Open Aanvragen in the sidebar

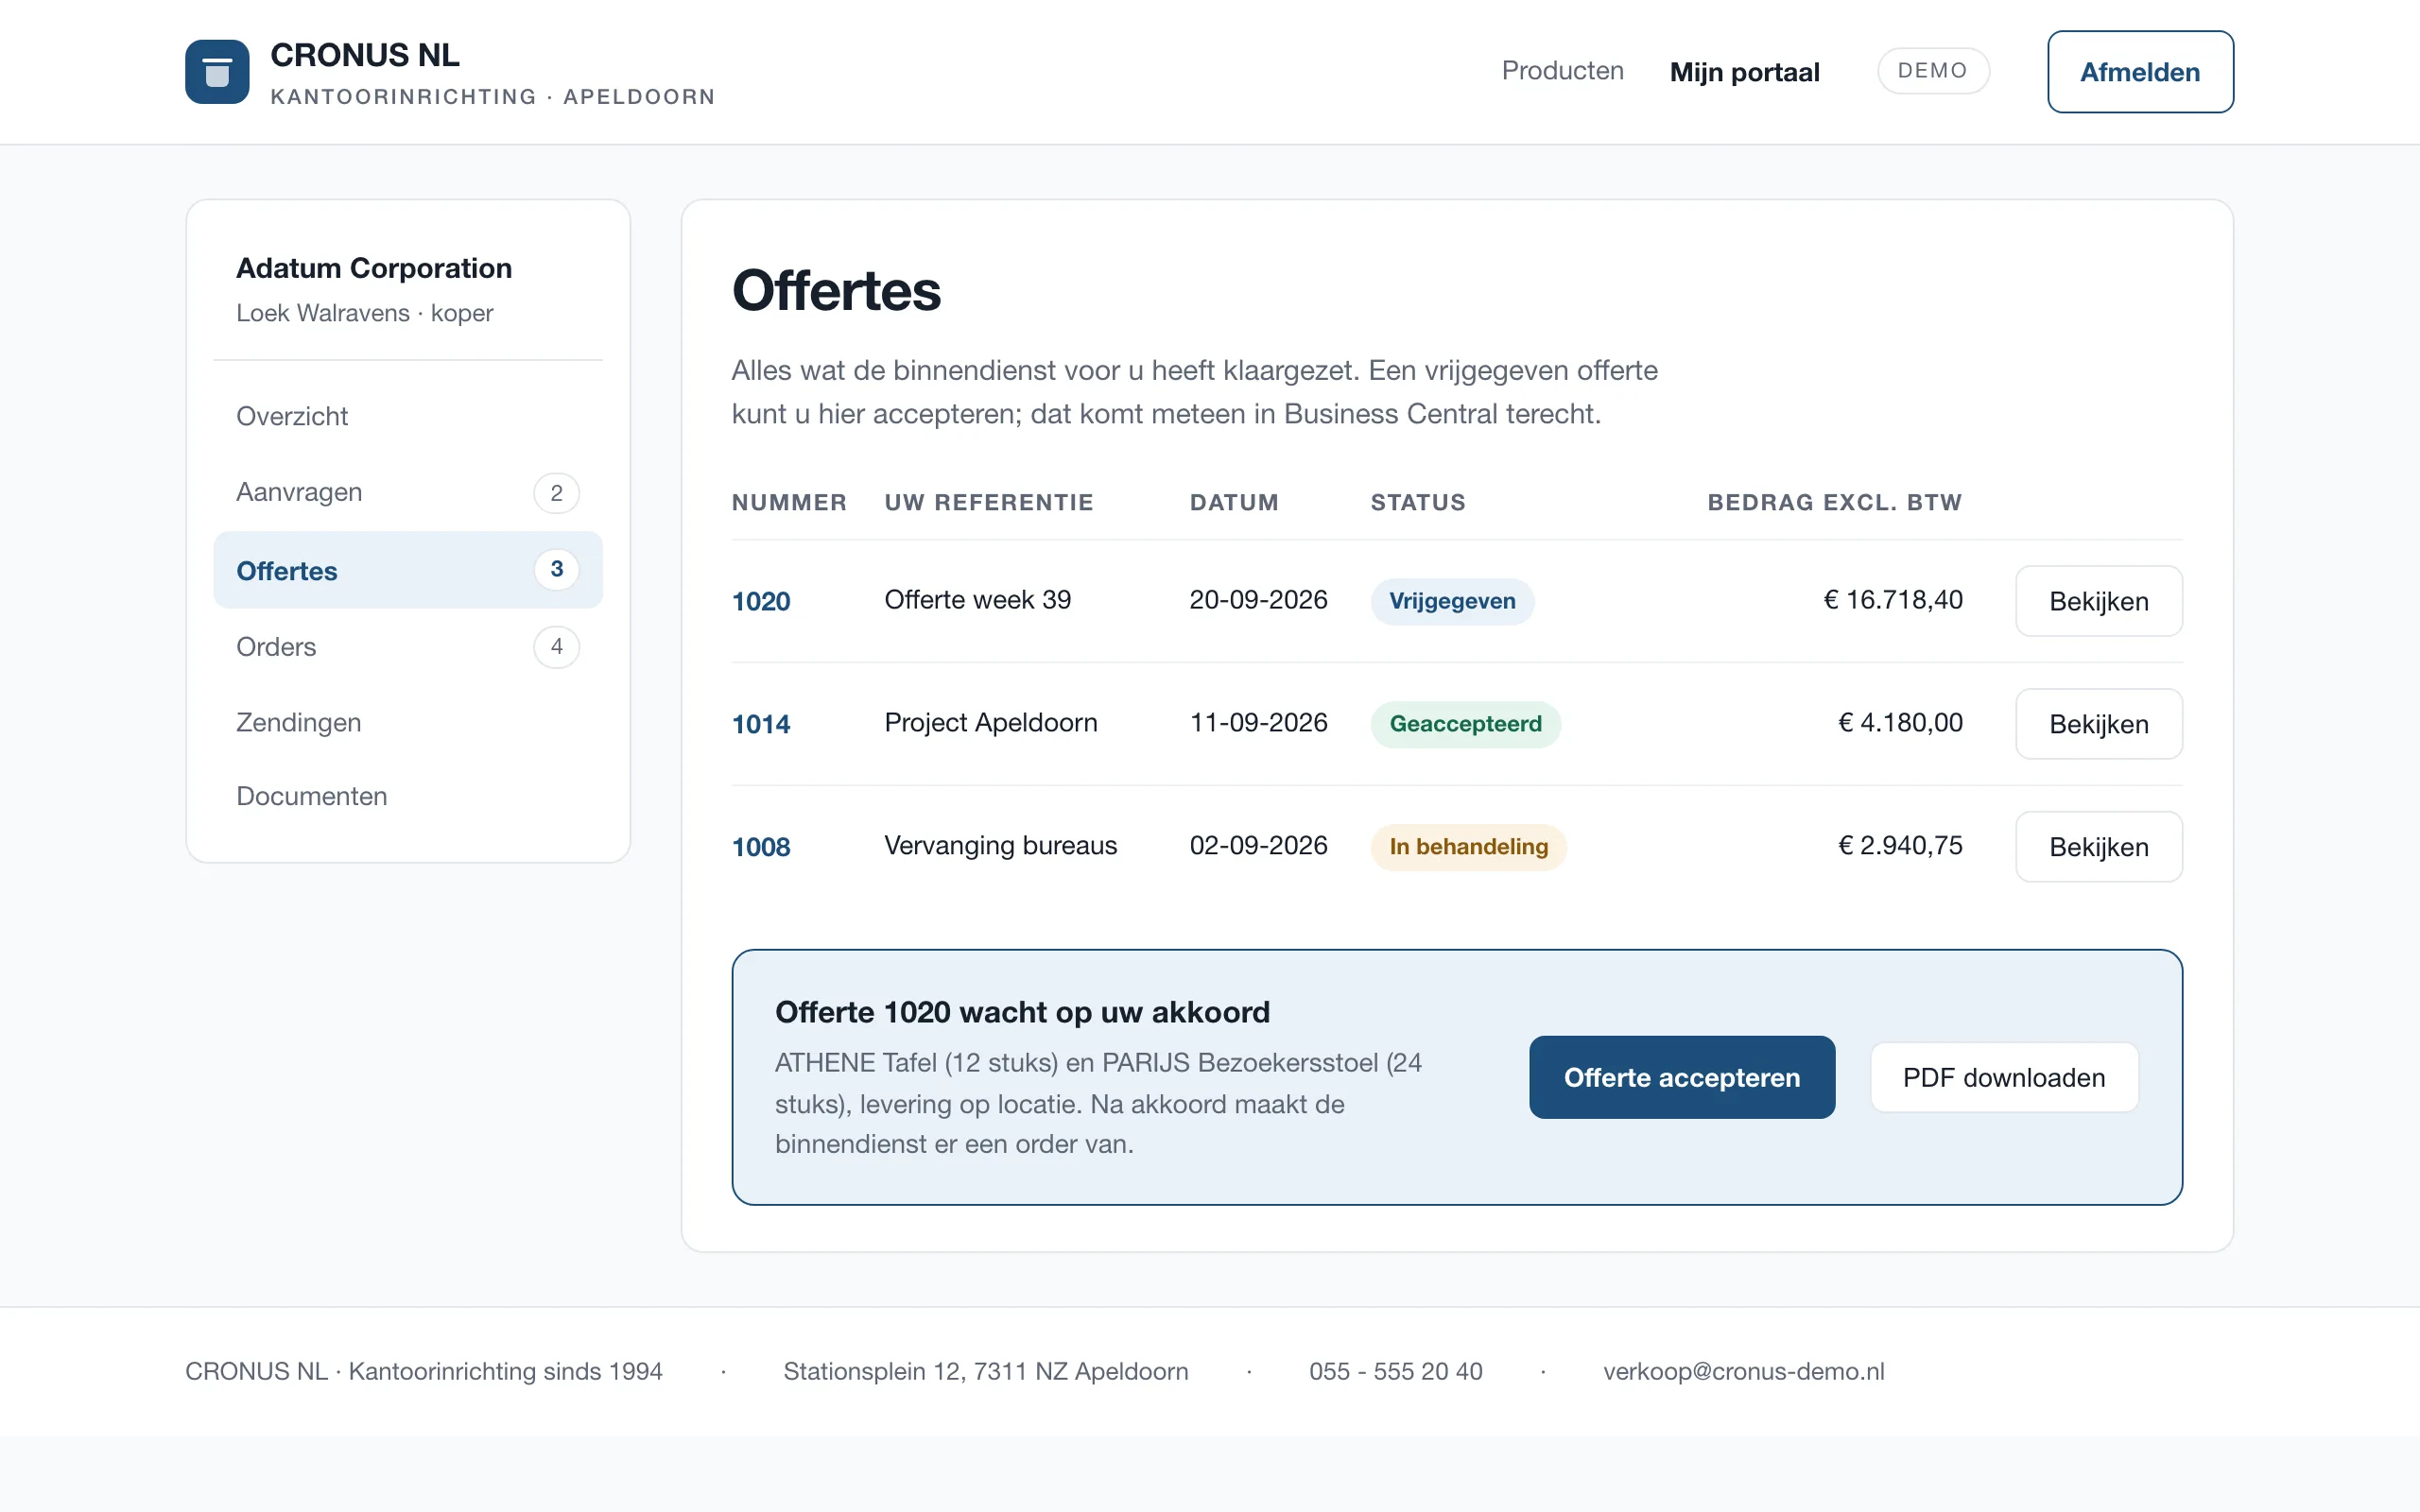coord(408,492)
